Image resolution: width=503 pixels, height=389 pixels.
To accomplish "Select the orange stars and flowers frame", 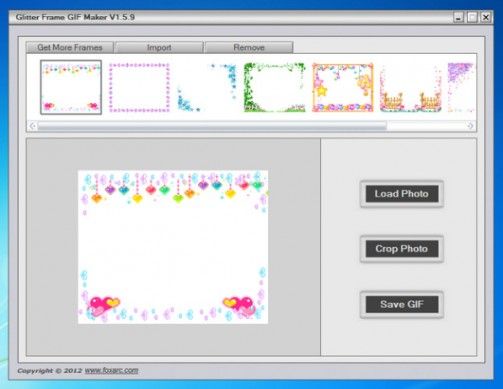I will 343,88.
